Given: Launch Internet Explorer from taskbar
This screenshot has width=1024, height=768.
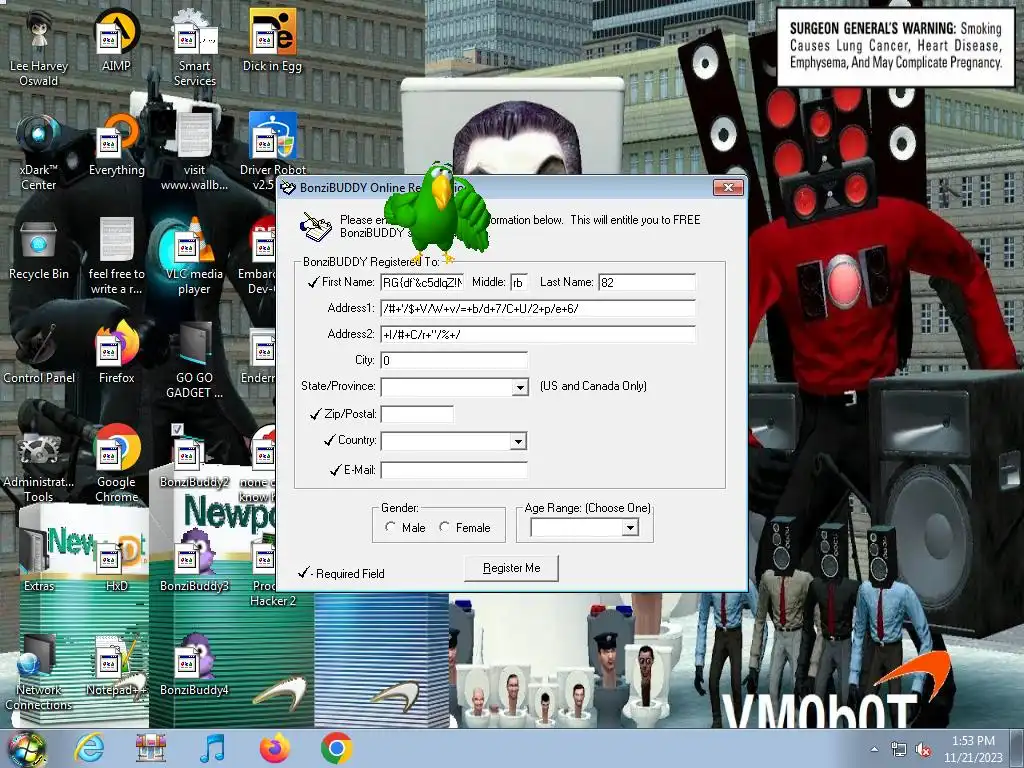Looking at the screenshot, I should pyautogui.click(x=89, y=748).
